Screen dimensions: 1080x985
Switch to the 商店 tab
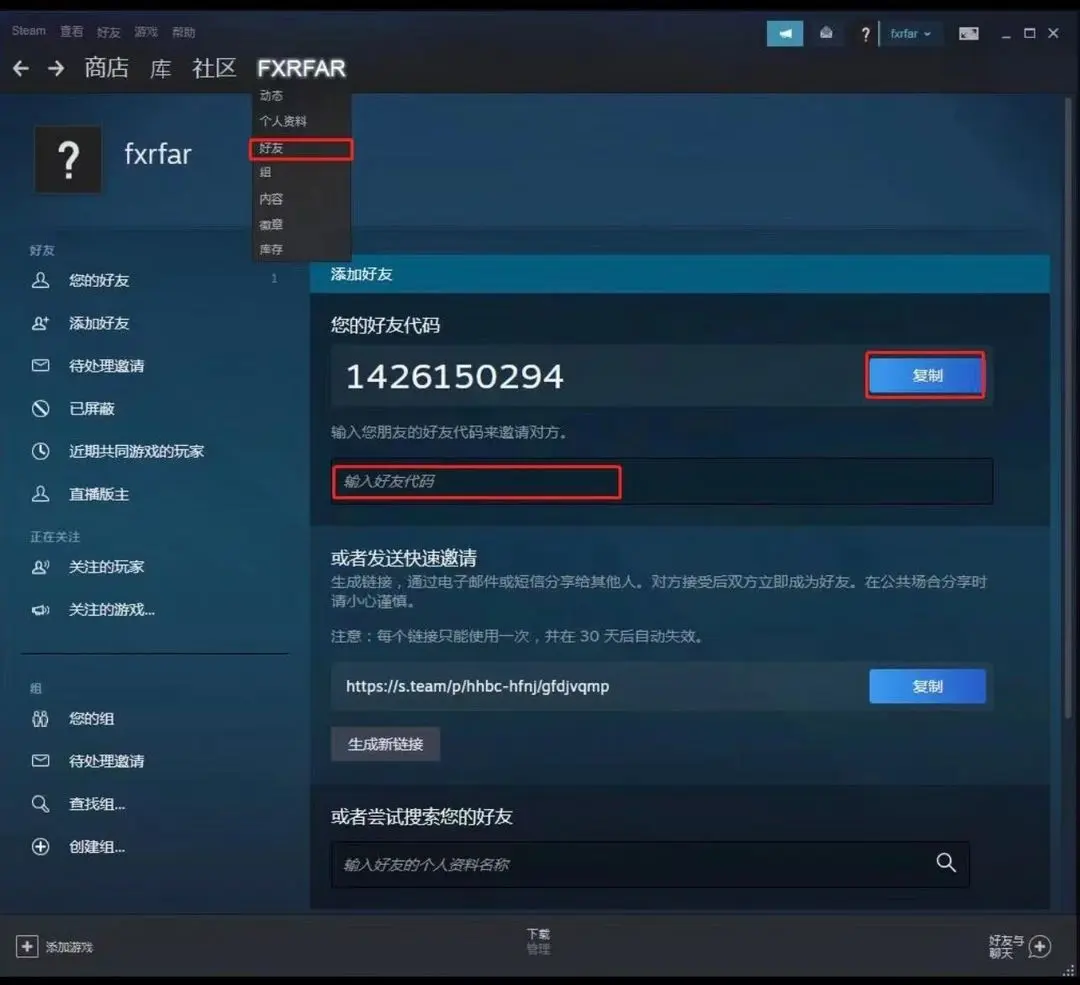point(106,68)
